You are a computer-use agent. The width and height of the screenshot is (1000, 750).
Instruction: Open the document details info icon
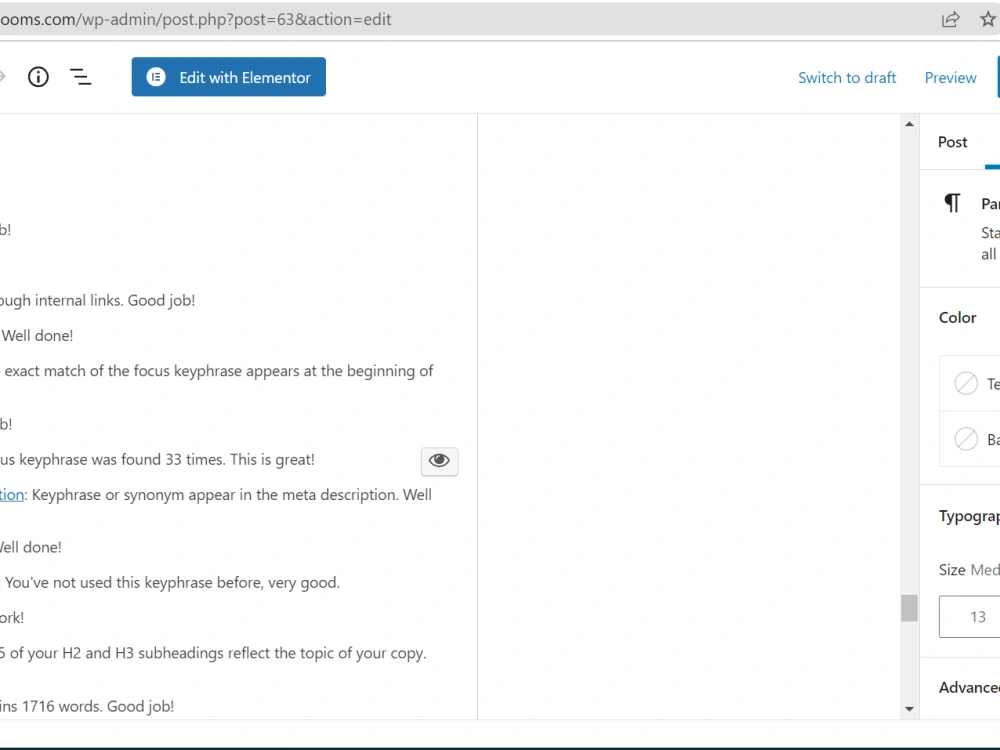38,77
